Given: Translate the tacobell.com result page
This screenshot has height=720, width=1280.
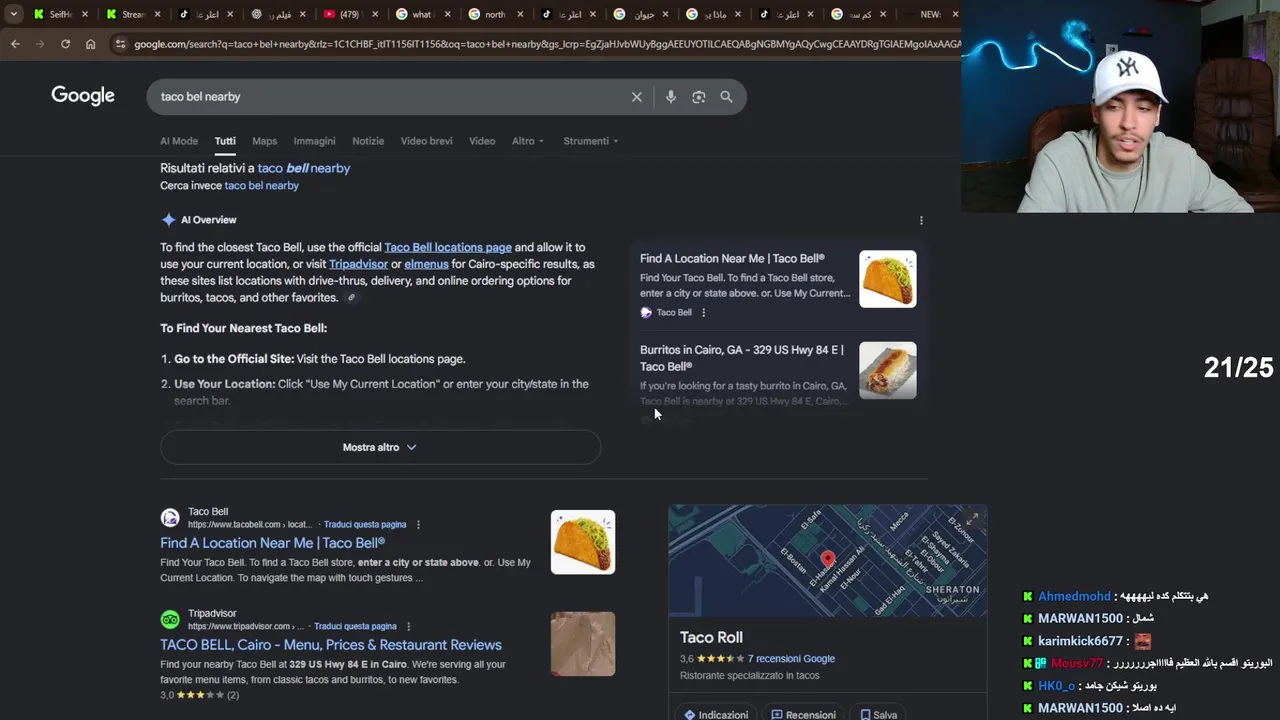Looking at the screenshot, I should click(x=365, y=525).
